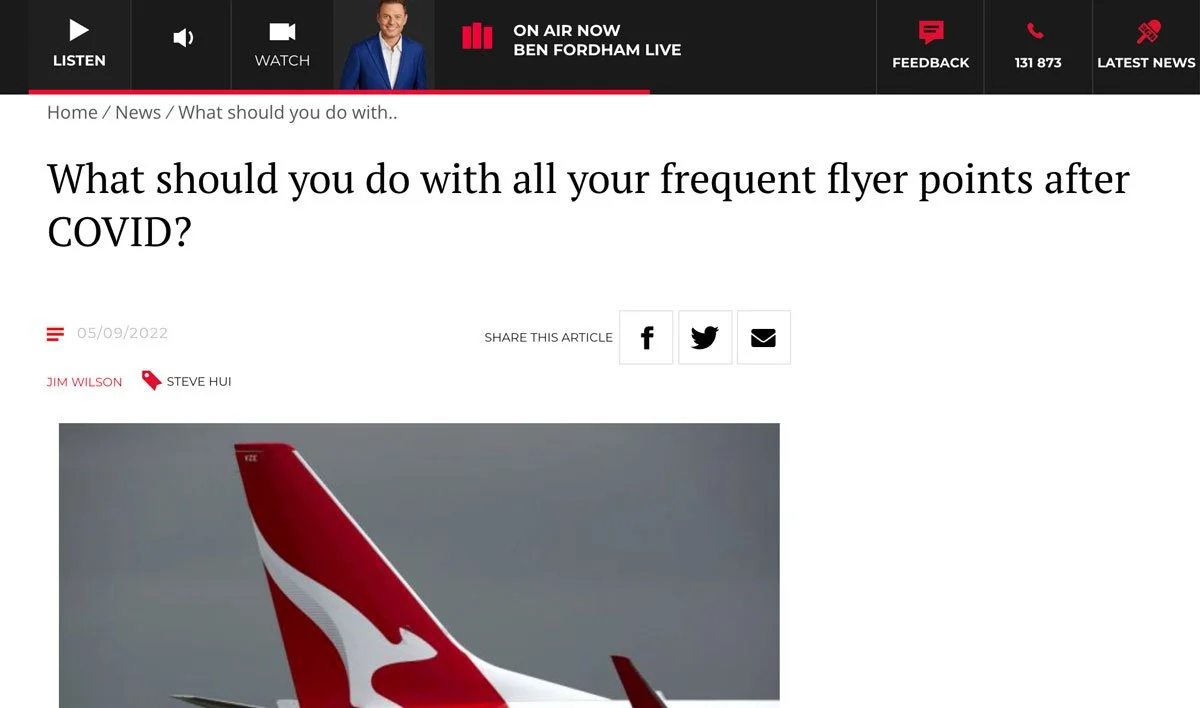The height and width of the screenshot is (708, 1200).
Task: Click the 131 873 phone icon
Action: point(1036,32)
